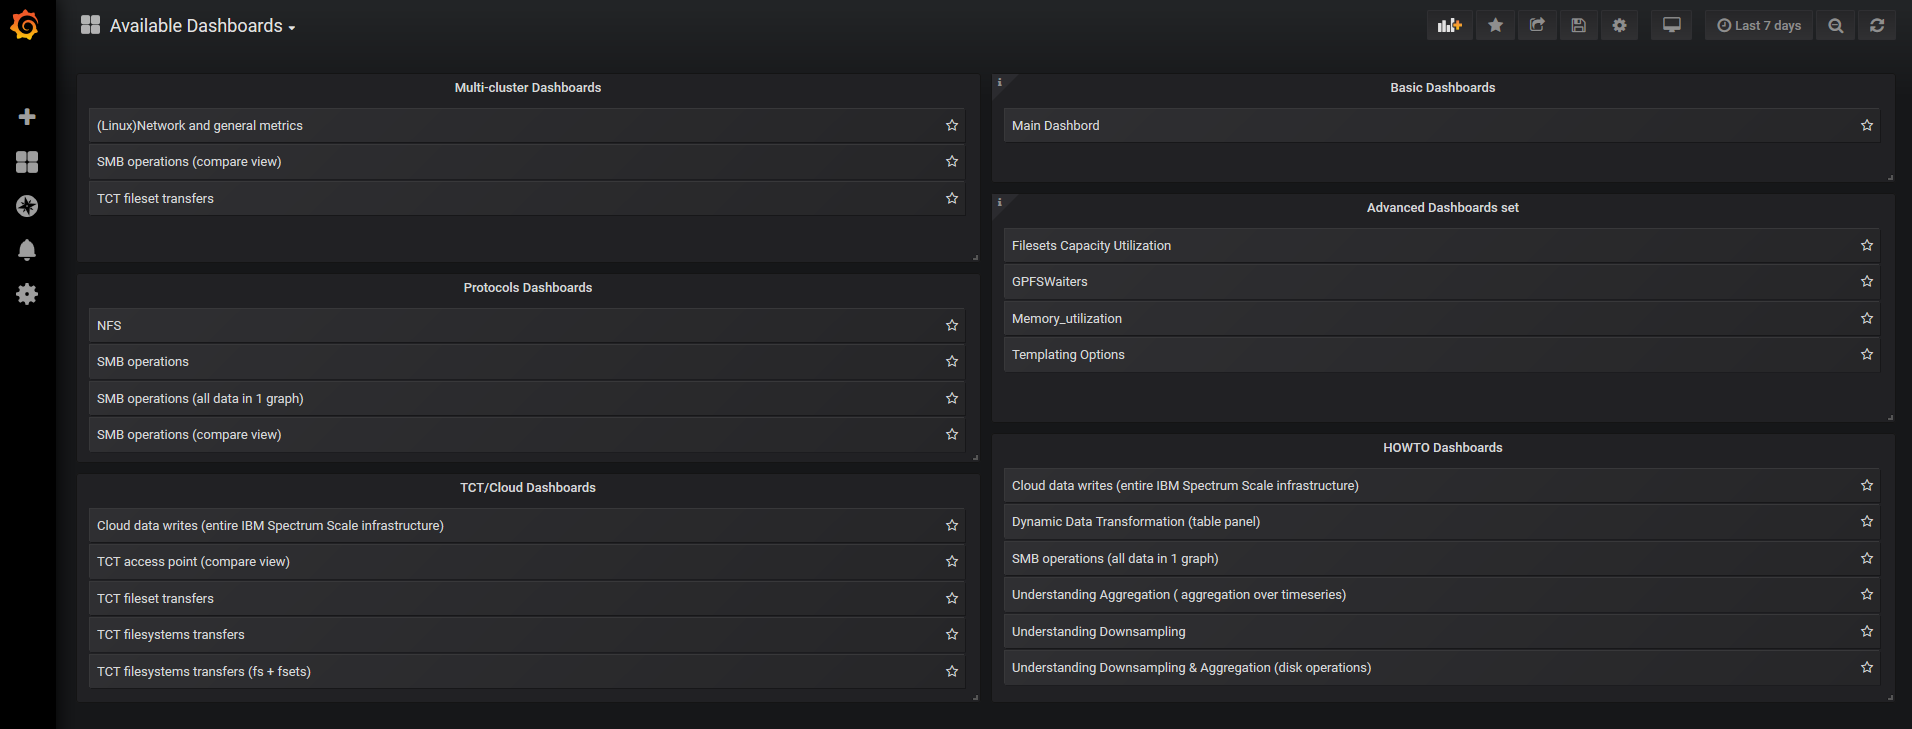Open the Understanding Downsampling dashboard link
The width and height of the screenshot is (1912, 729).
coord(1098,632)
